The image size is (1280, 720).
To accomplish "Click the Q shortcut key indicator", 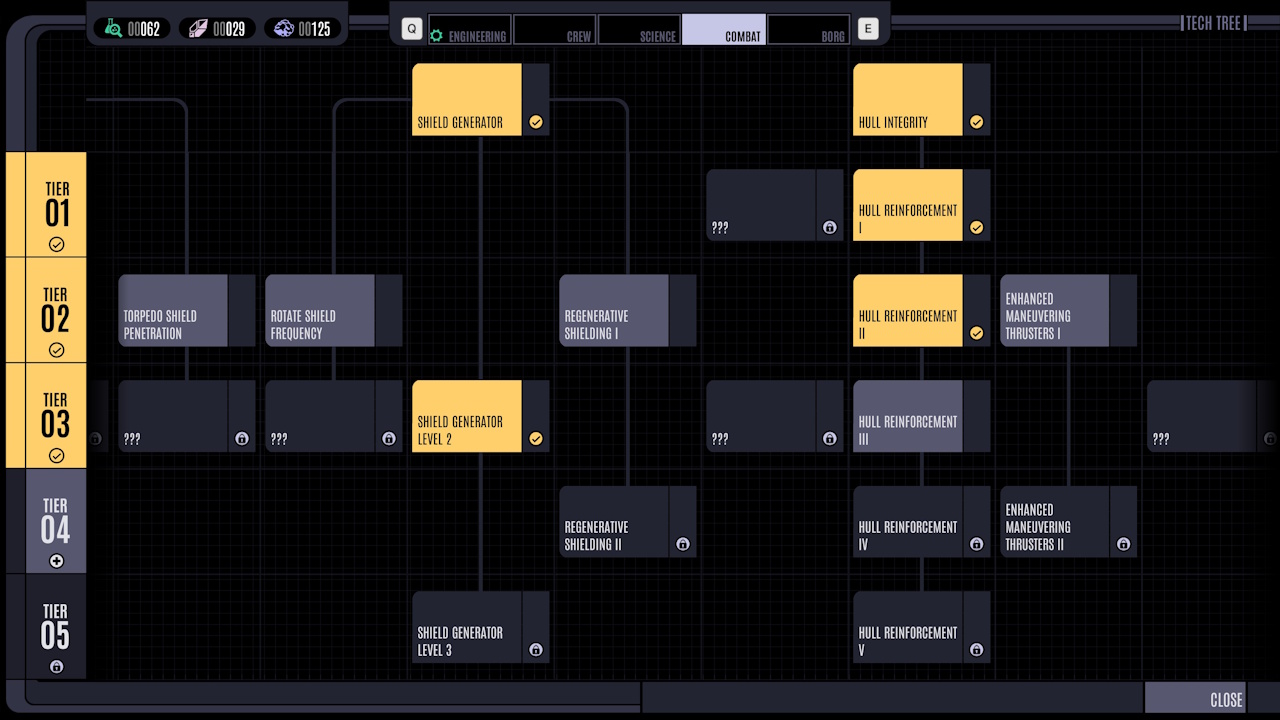I will click(x=410, y=28).
